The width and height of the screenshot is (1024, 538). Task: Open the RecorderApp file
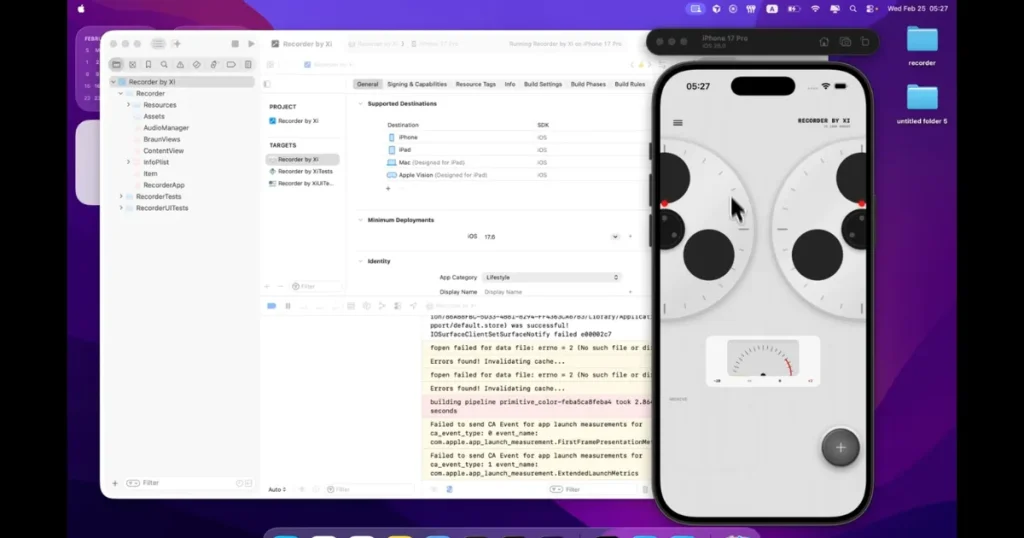tap(164, 185)
